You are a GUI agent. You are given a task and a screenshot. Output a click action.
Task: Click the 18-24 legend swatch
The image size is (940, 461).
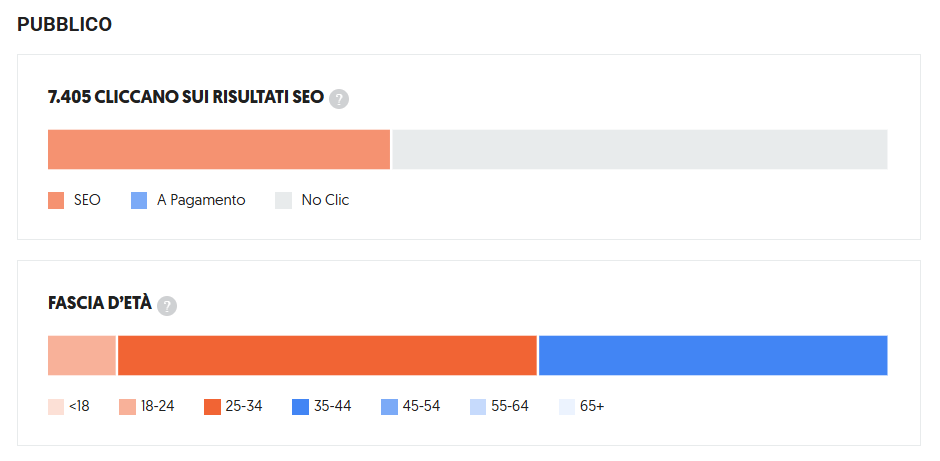(128, 407)
